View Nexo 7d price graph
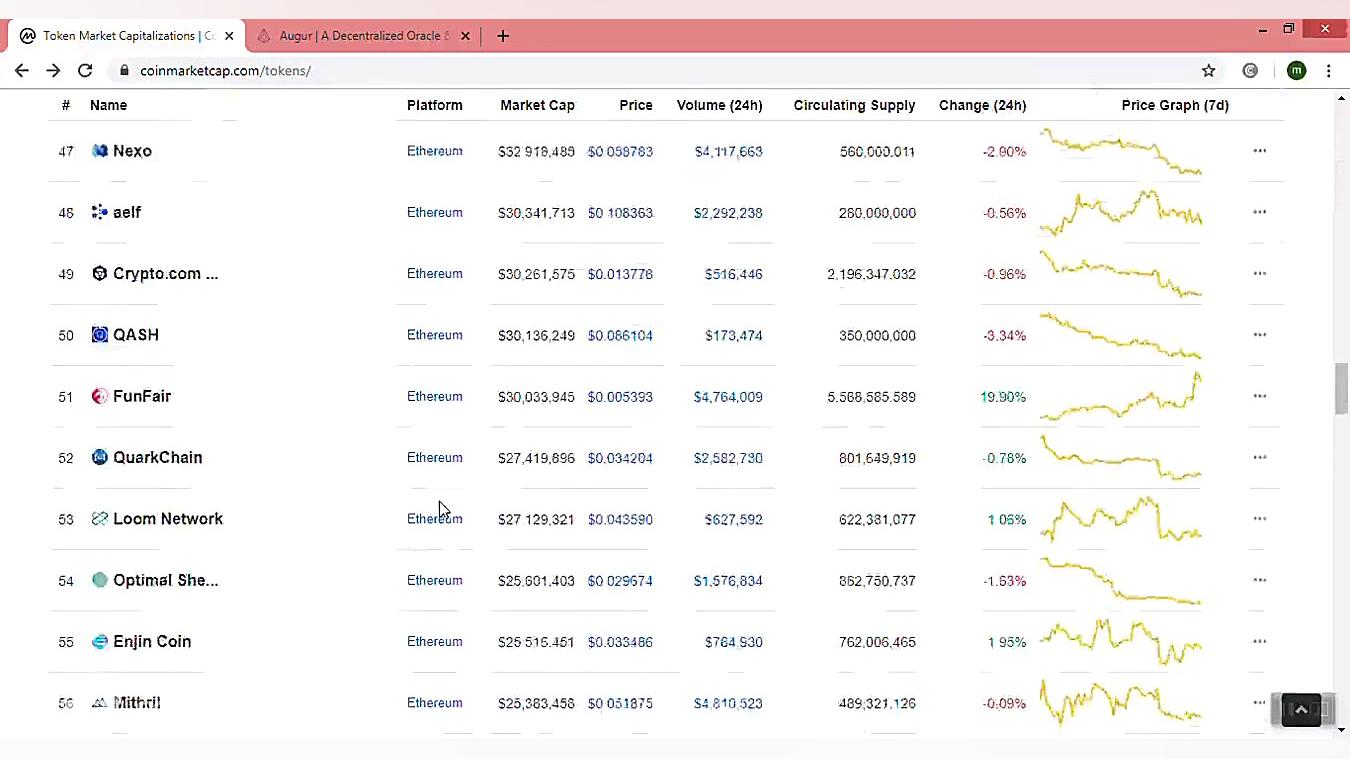Viewport: 1350px width, 759px height. point(1121,151)
